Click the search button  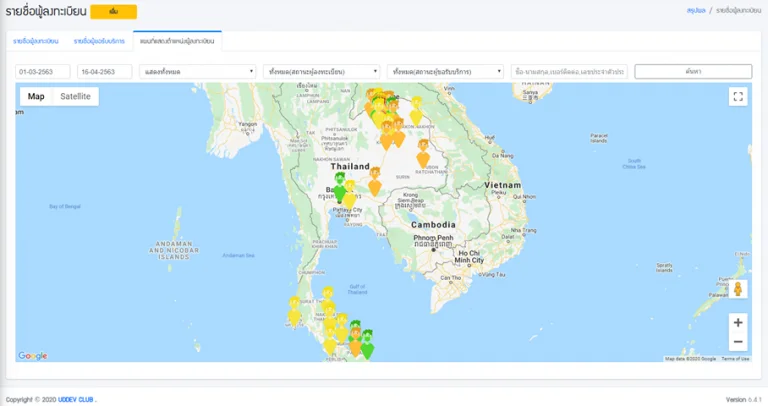tap(693, 72)
